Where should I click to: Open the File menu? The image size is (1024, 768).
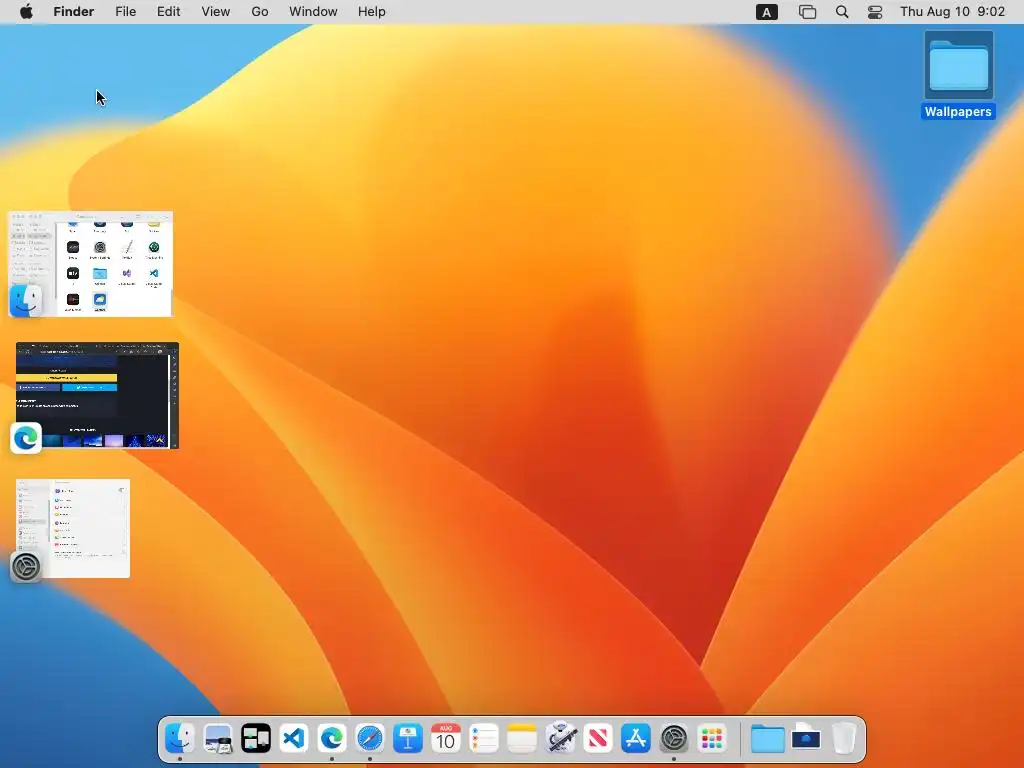click(x=125, y=12)
